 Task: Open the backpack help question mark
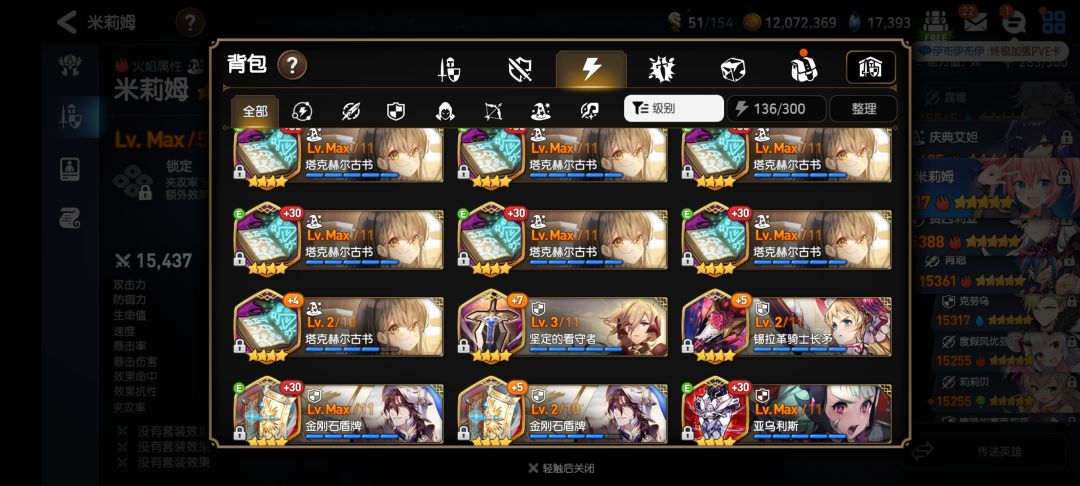click(x=292, y=65)
